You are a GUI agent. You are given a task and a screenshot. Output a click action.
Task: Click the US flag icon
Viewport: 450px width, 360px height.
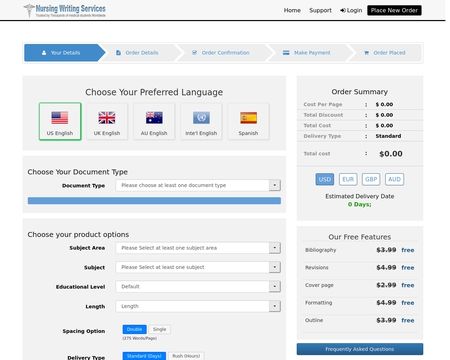(60, 118)
